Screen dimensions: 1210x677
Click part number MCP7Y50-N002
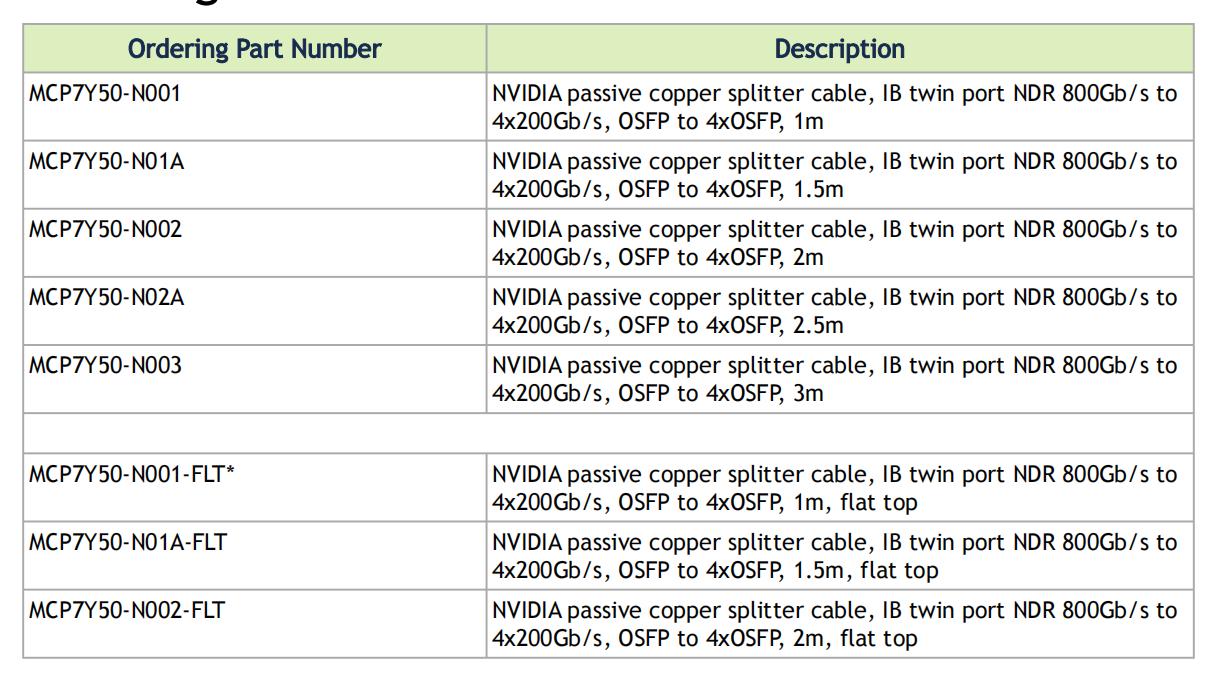pos(106,230)
